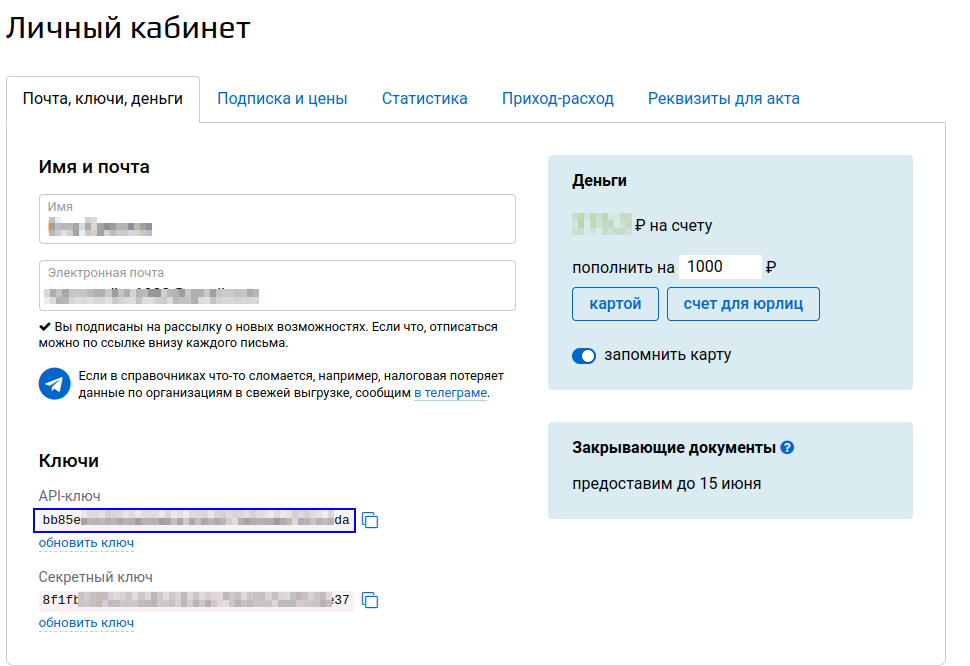Toggle the запомнить карту switch
This screenshot has height=666, width=970.
click(x=584, y=355)
